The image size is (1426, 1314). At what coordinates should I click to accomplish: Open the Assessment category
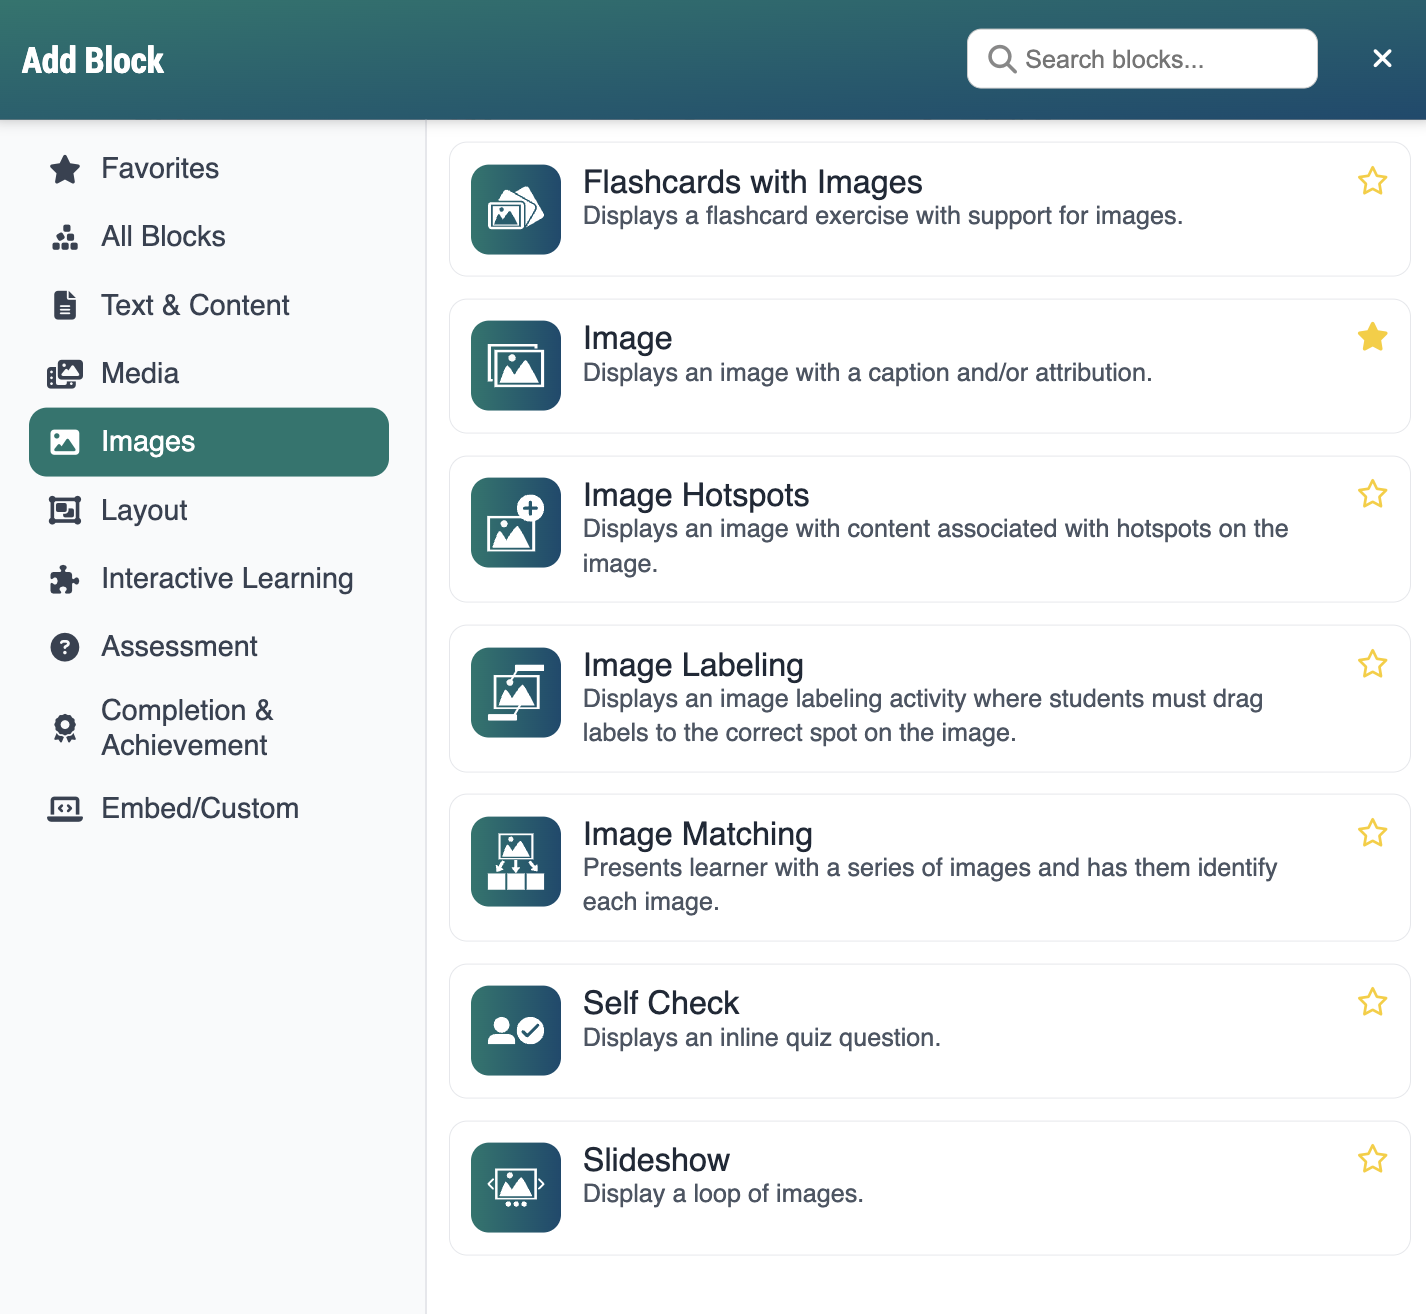[209, 647]
